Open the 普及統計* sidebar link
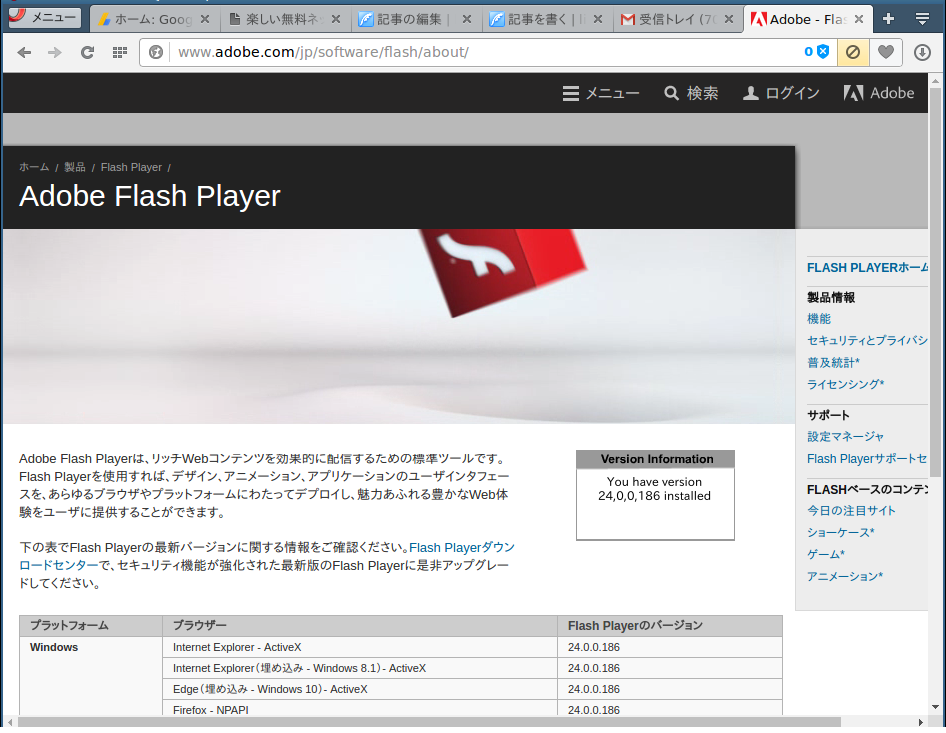This screenshot has height=733, width=946. pyautogui.click(x=833, y=362)
